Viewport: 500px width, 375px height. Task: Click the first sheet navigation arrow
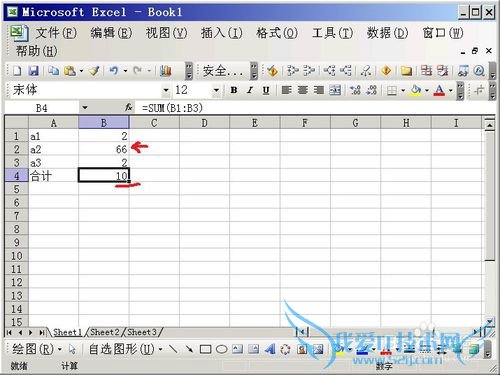tap(9, 332)
